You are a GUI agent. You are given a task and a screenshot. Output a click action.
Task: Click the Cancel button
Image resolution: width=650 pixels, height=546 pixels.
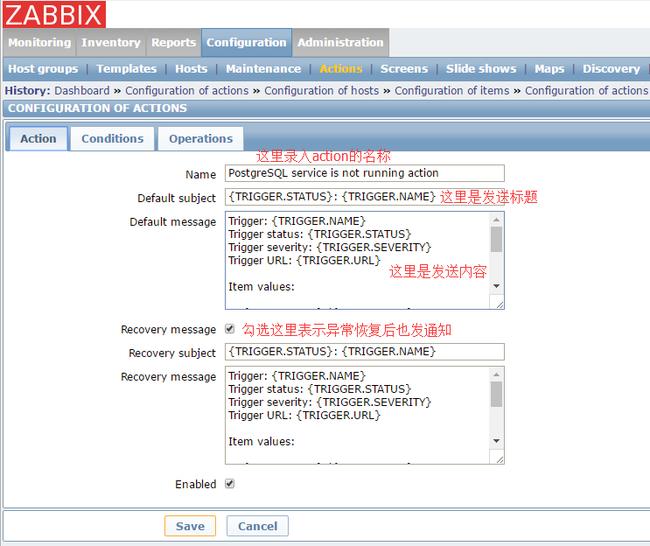(257, 526)
